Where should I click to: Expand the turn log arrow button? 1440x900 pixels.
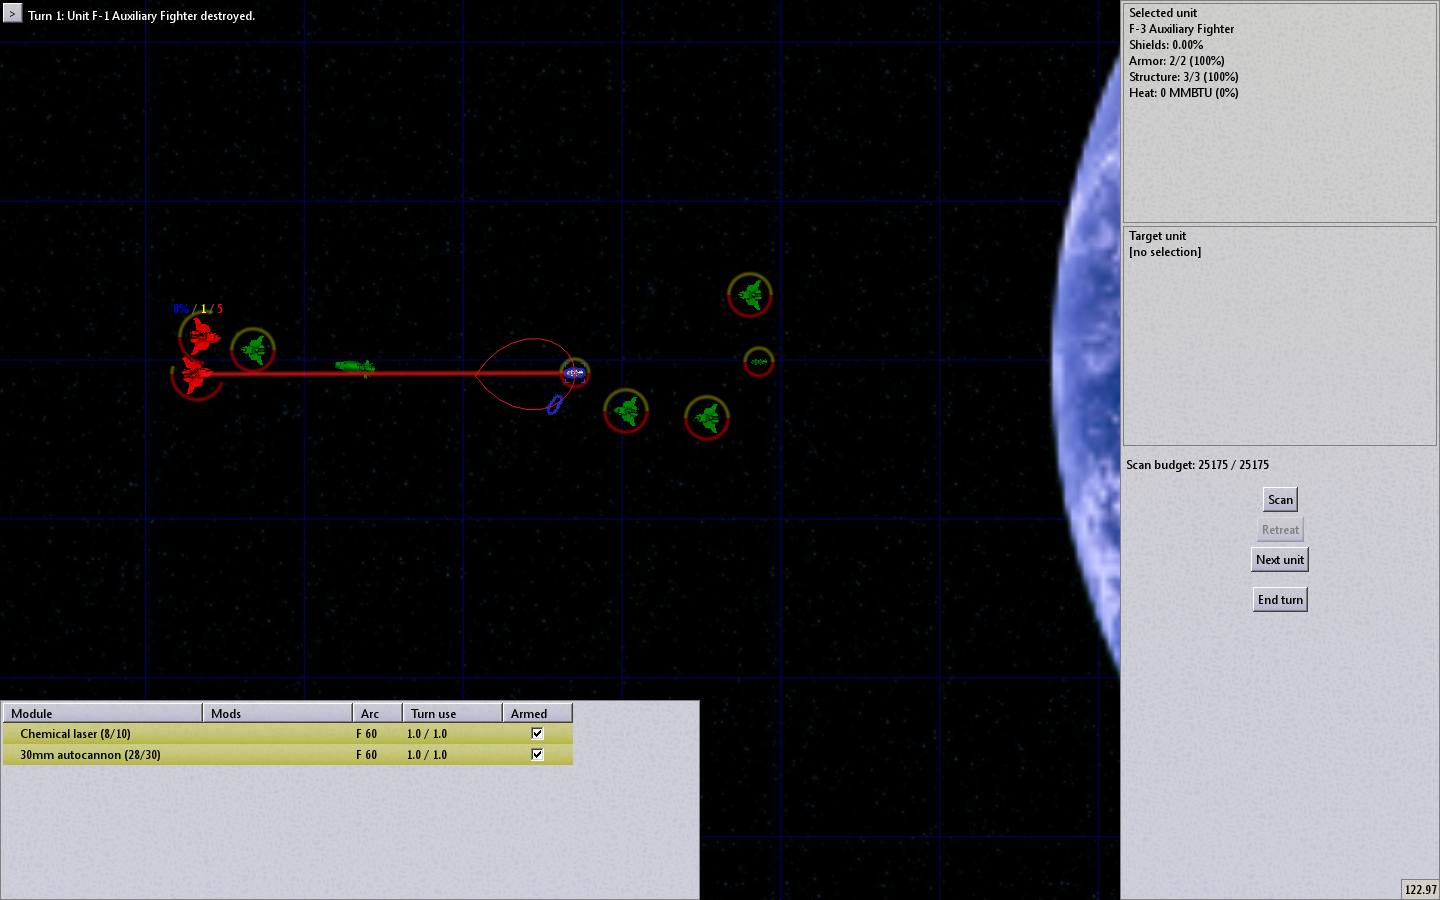point(12,14)
